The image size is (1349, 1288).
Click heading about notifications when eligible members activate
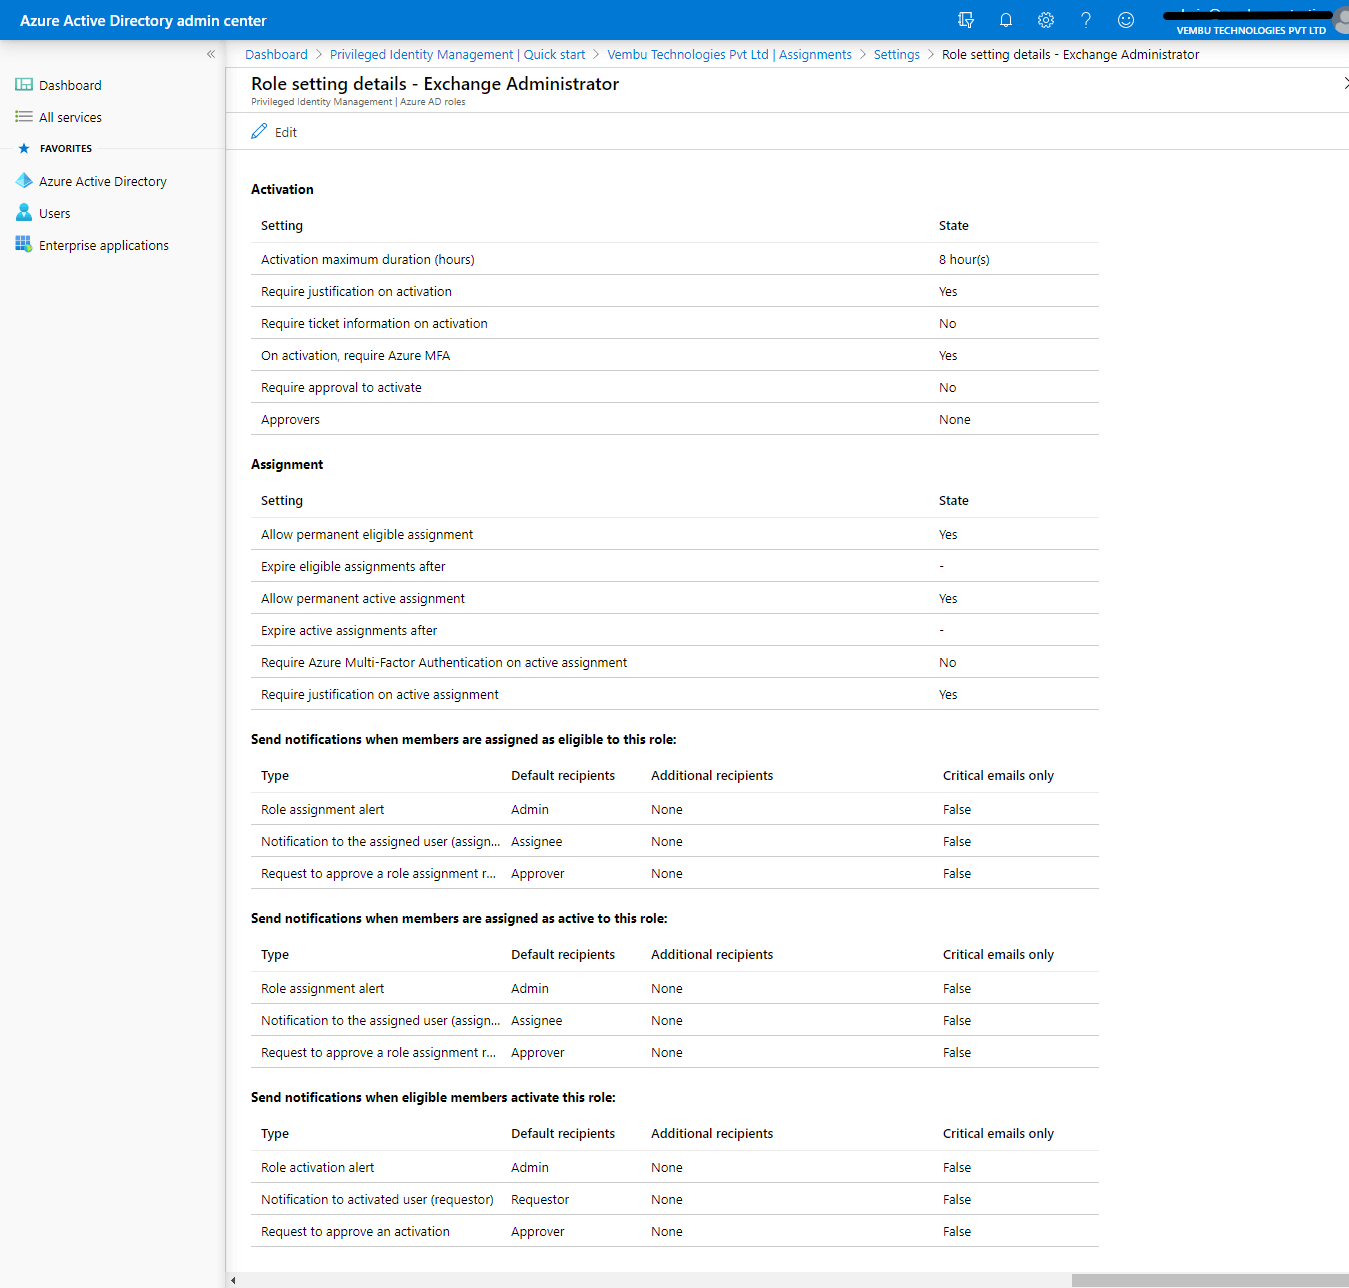(433, 1097)
